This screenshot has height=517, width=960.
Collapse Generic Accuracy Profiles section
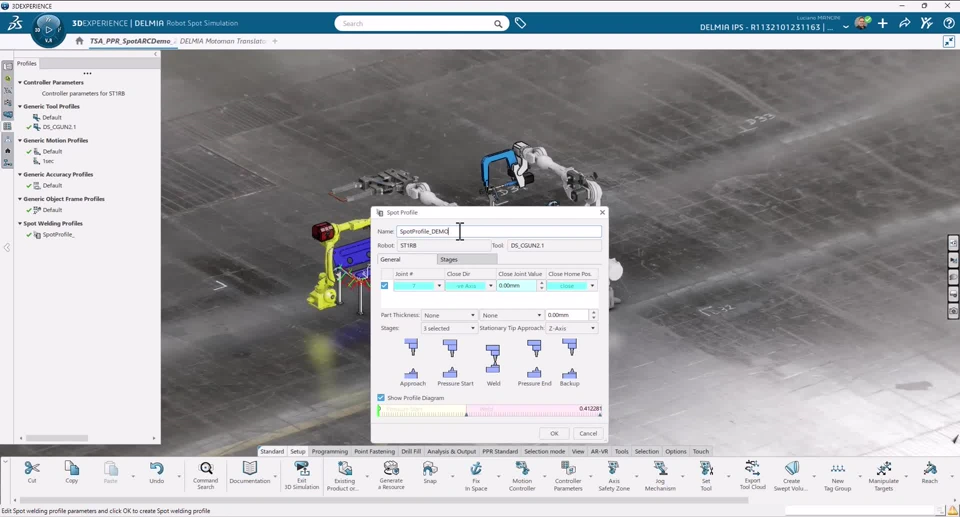(x=20, y=175)
